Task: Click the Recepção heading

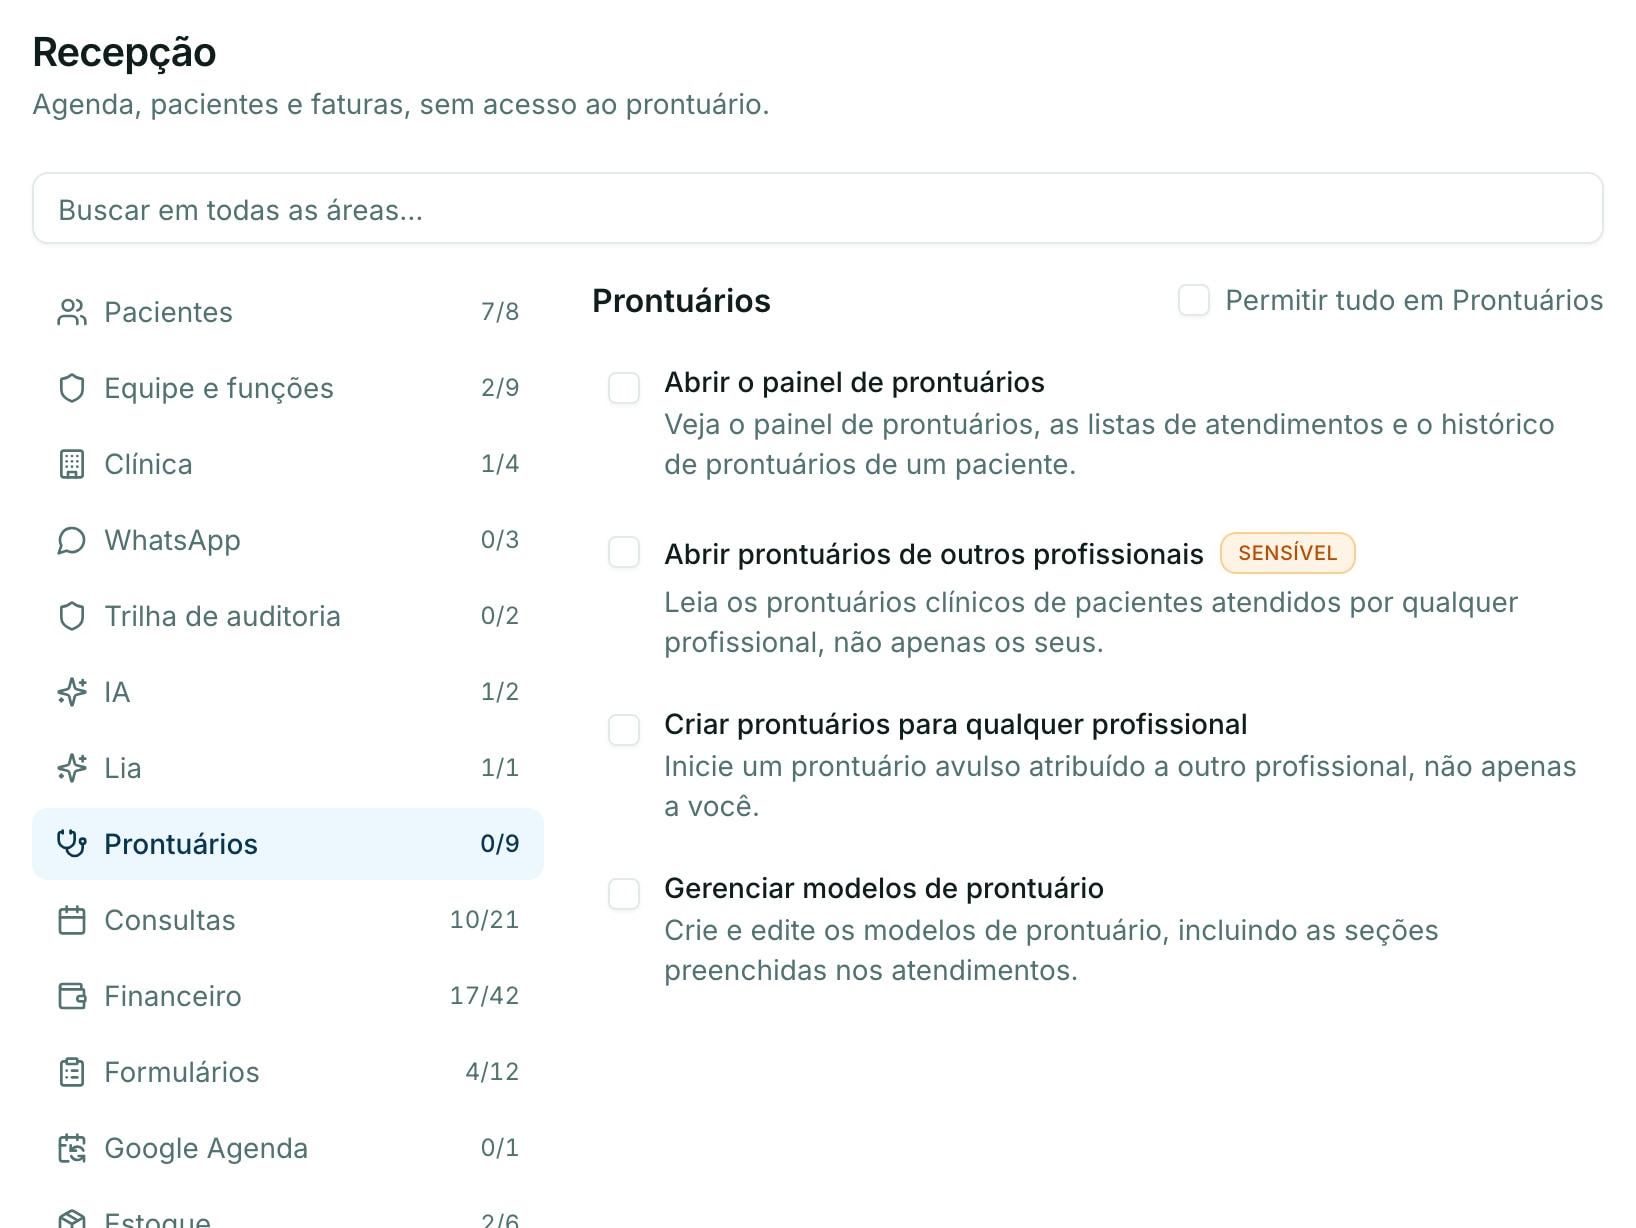Action: click(x=124, y=53)
